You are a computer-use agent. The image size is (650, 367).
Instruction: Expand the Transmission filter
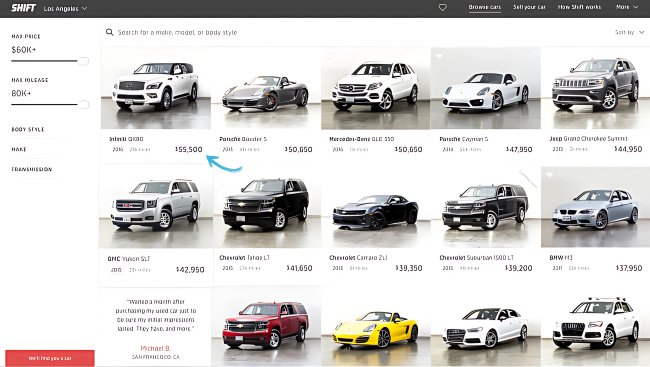click(32, 169)
